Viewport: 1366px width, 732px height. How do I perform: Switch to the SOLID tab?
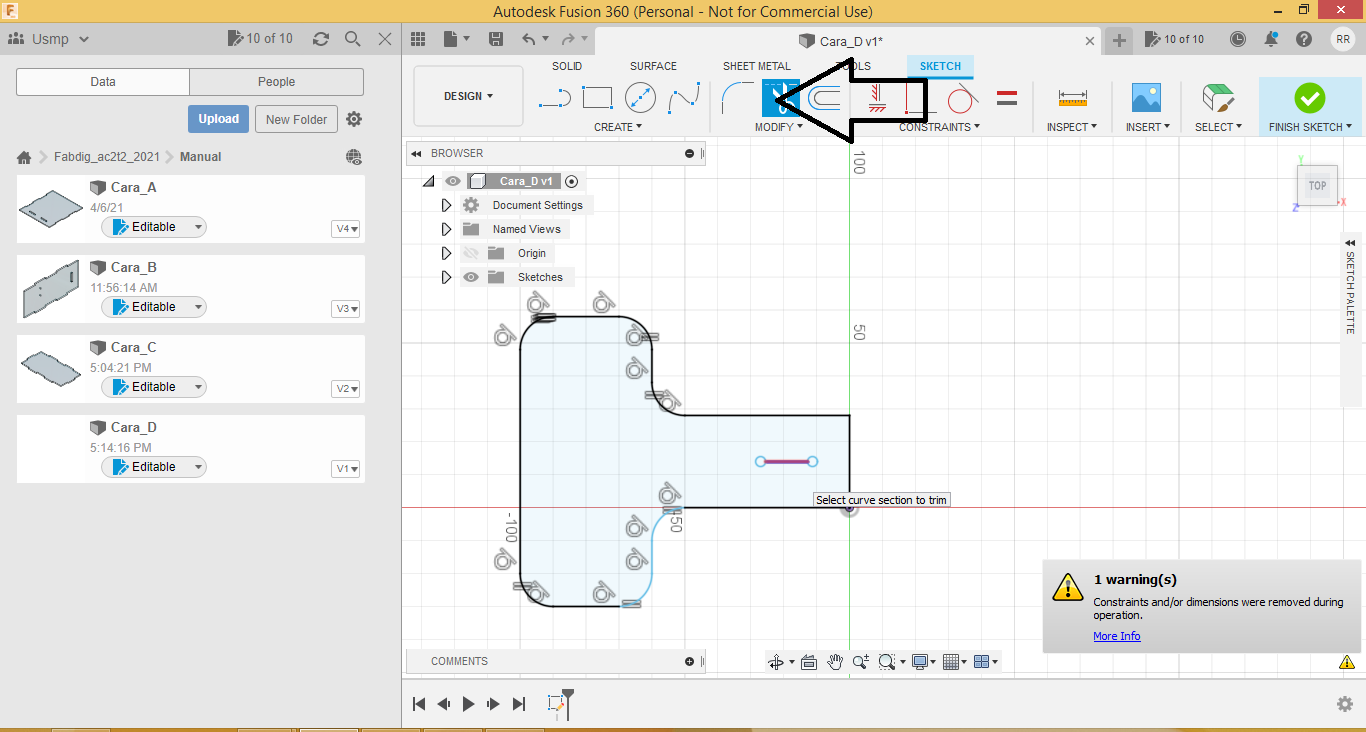coord(567,66)
